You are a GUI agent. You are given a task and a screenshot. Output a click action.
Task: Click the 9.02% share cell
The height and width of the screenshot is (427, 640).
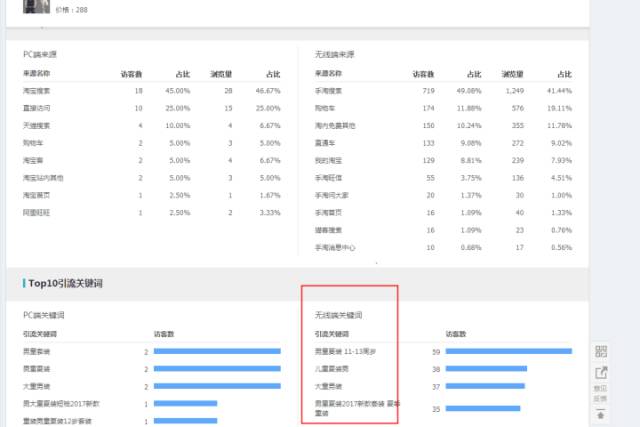(x=561, y=143)
